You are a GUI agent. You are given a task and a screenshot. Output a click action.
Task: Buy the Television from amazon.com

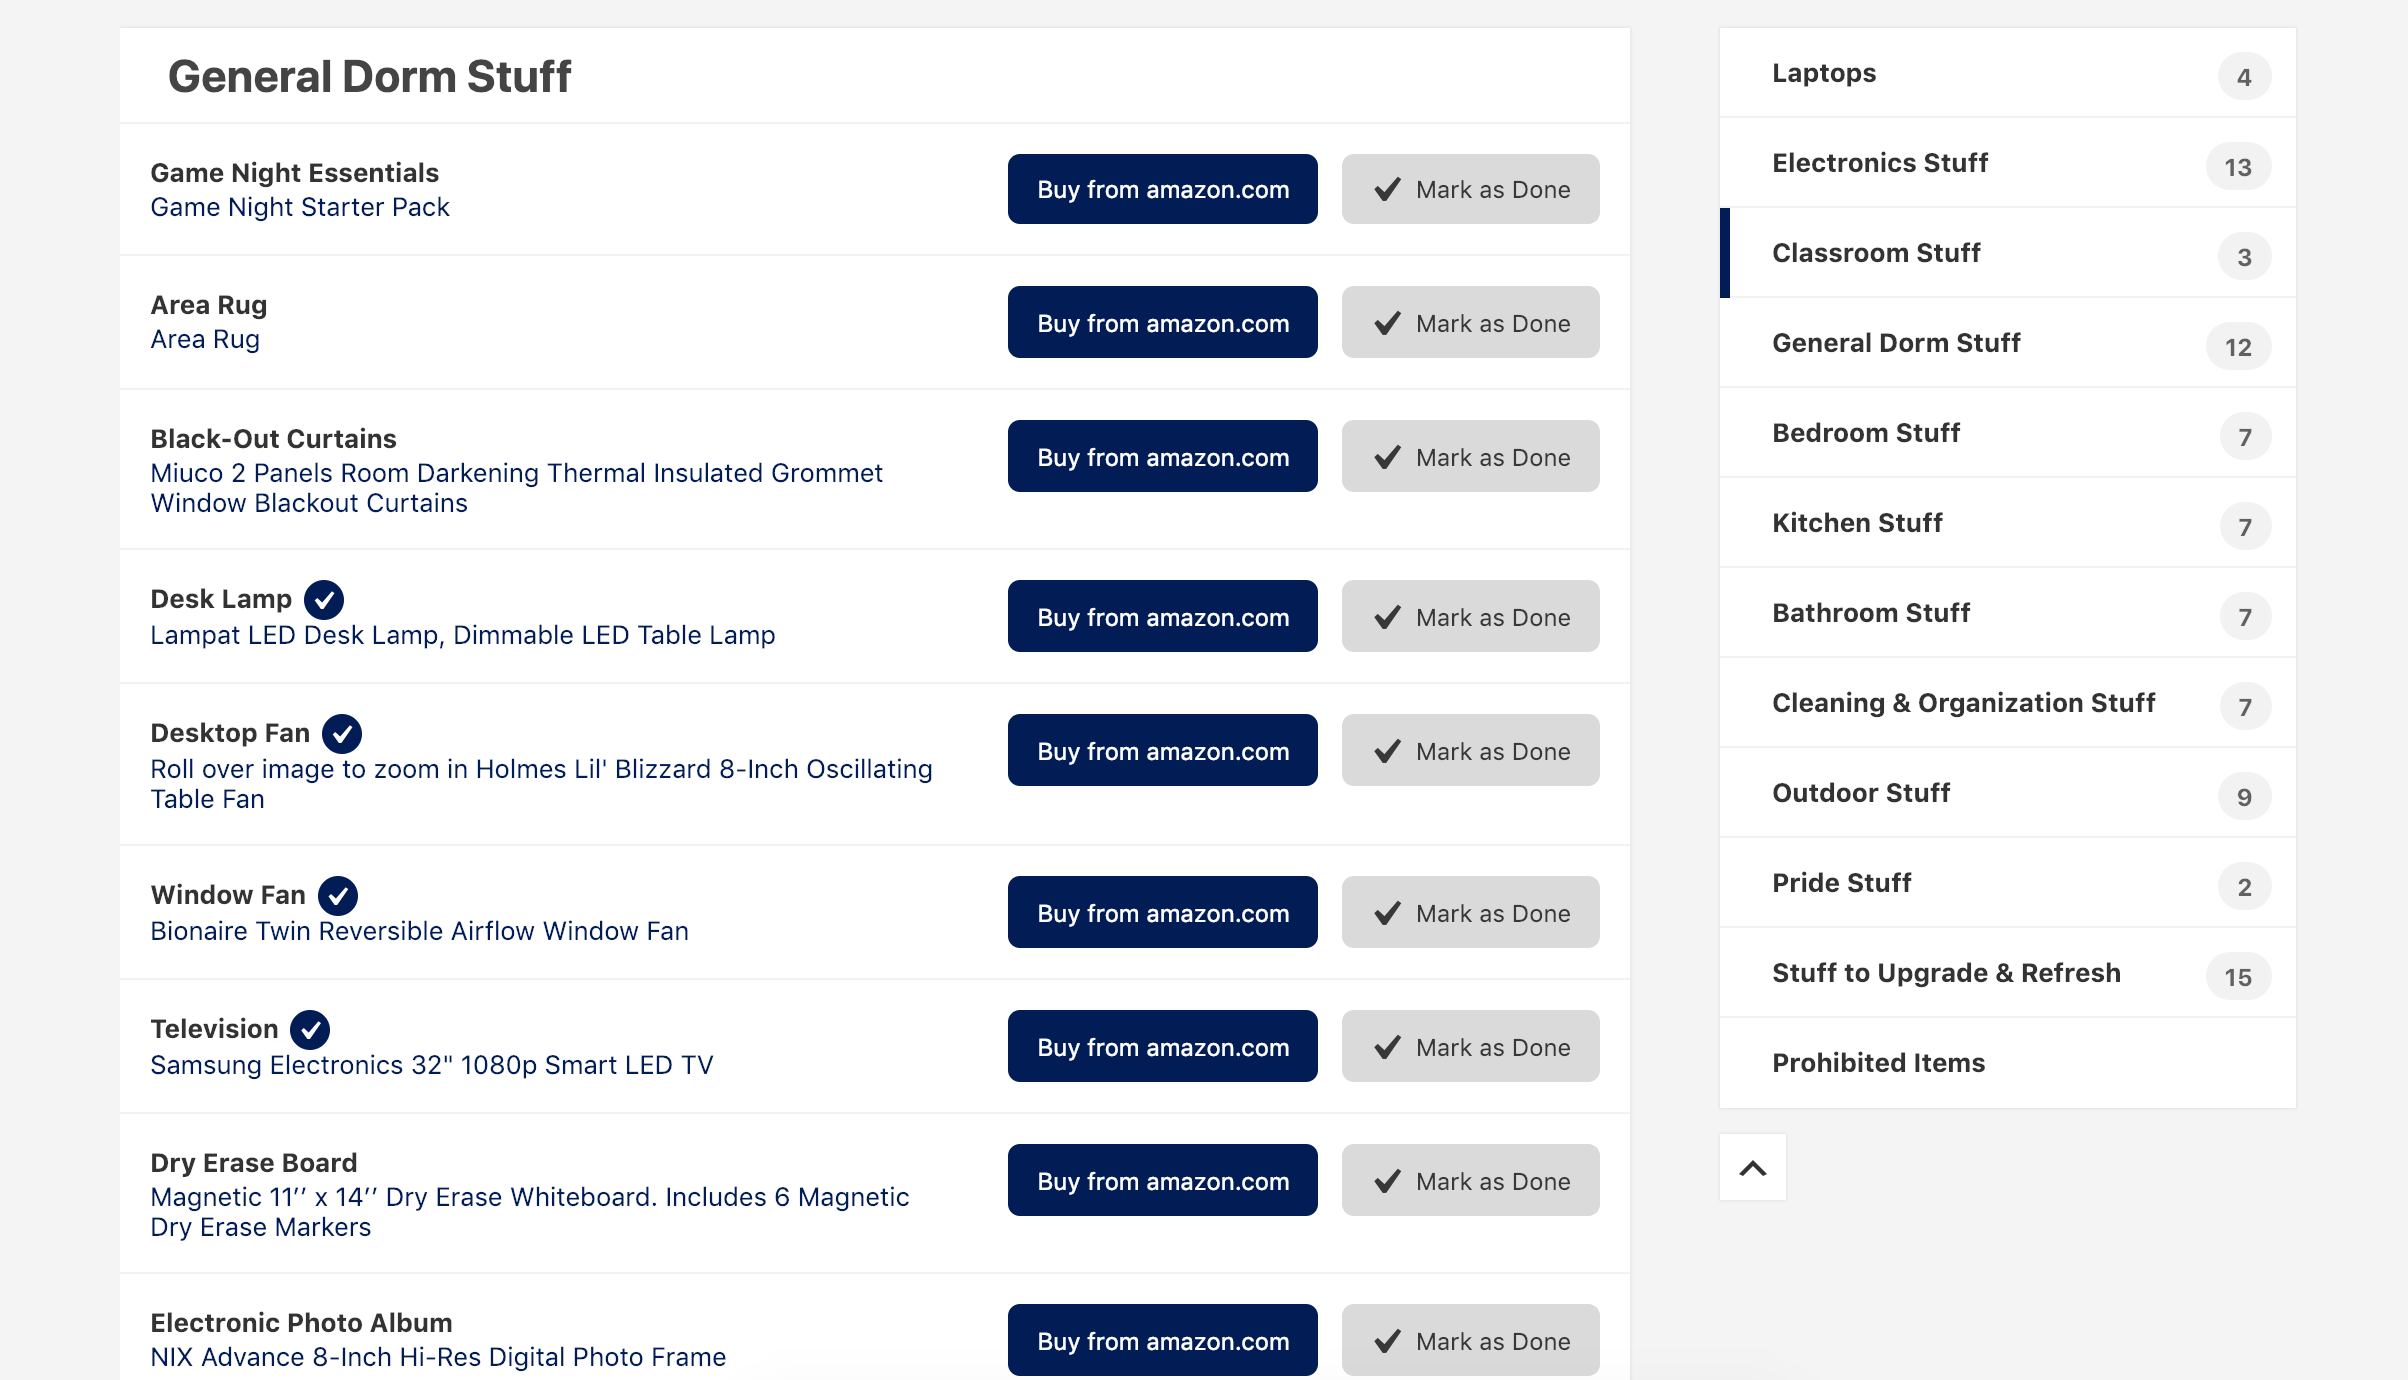(1162, 1047)
